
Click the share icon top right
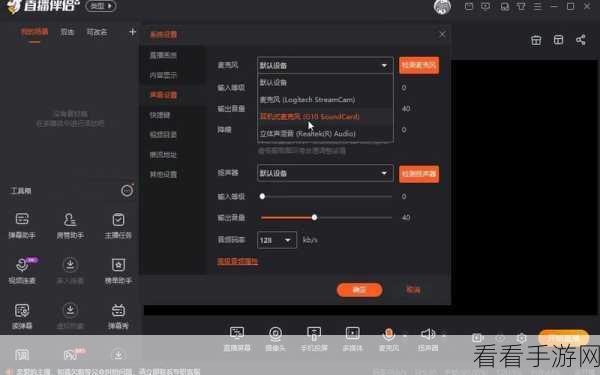point(580,40)
